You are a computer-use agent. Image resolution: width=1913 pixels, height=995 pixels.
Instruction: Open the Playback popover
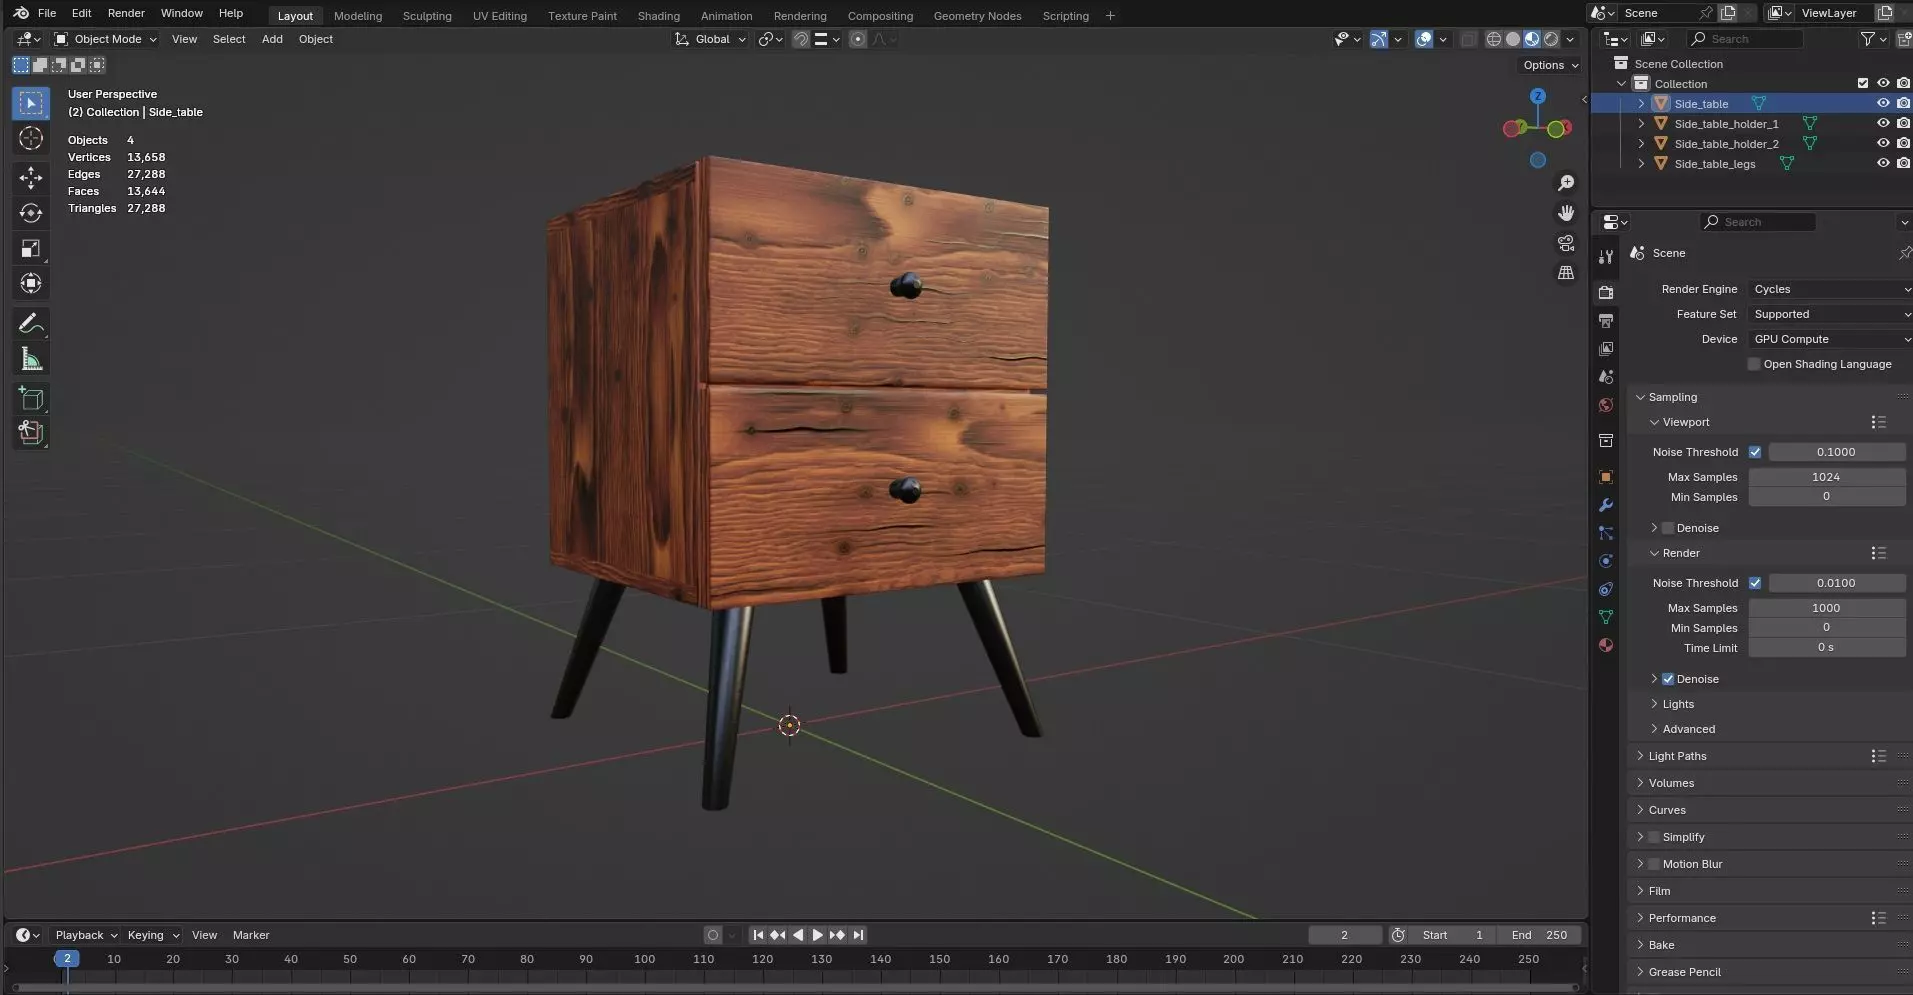(x=85, y=935)
